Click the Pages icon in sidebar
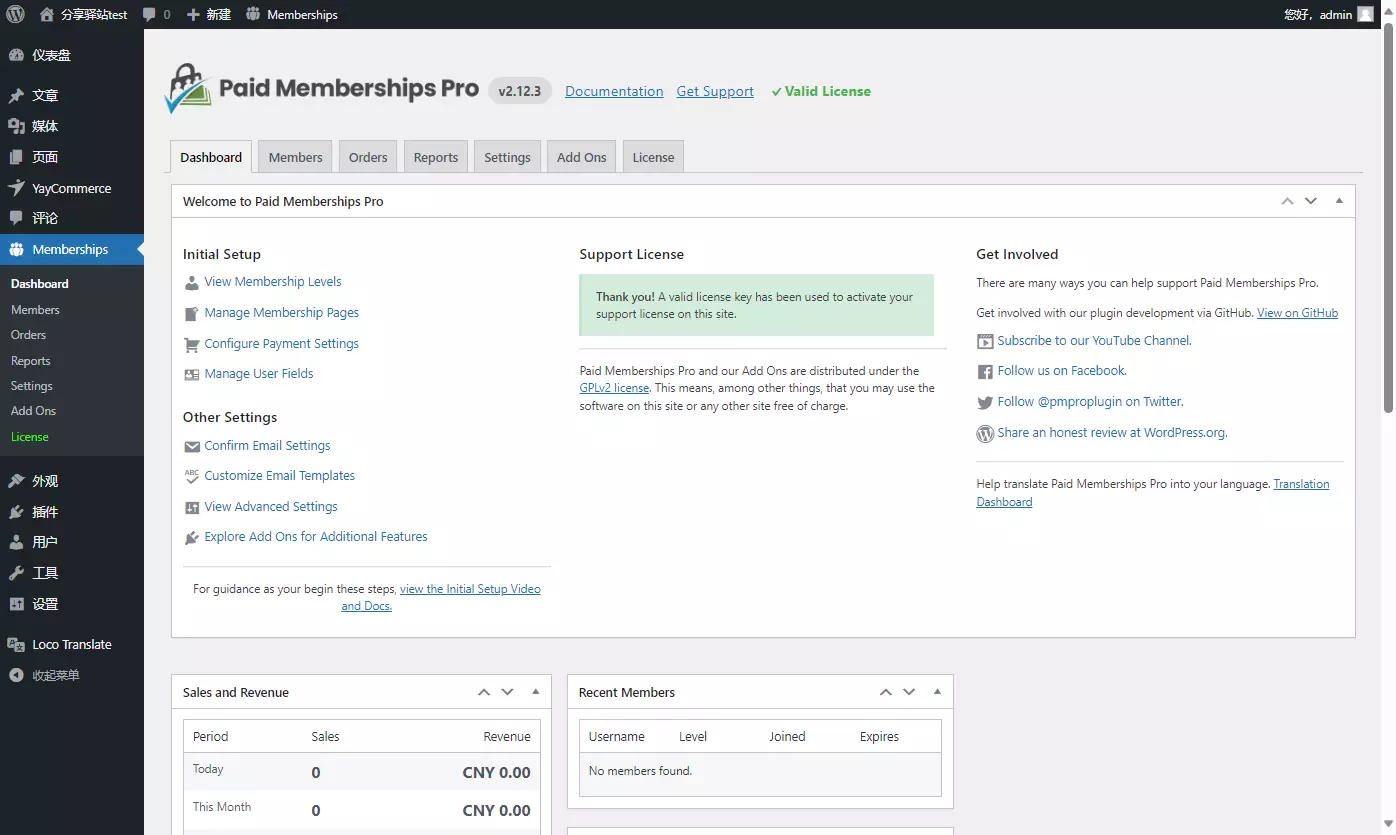Viewport: 1396px width, 835px height. click(x=16, y=157)
